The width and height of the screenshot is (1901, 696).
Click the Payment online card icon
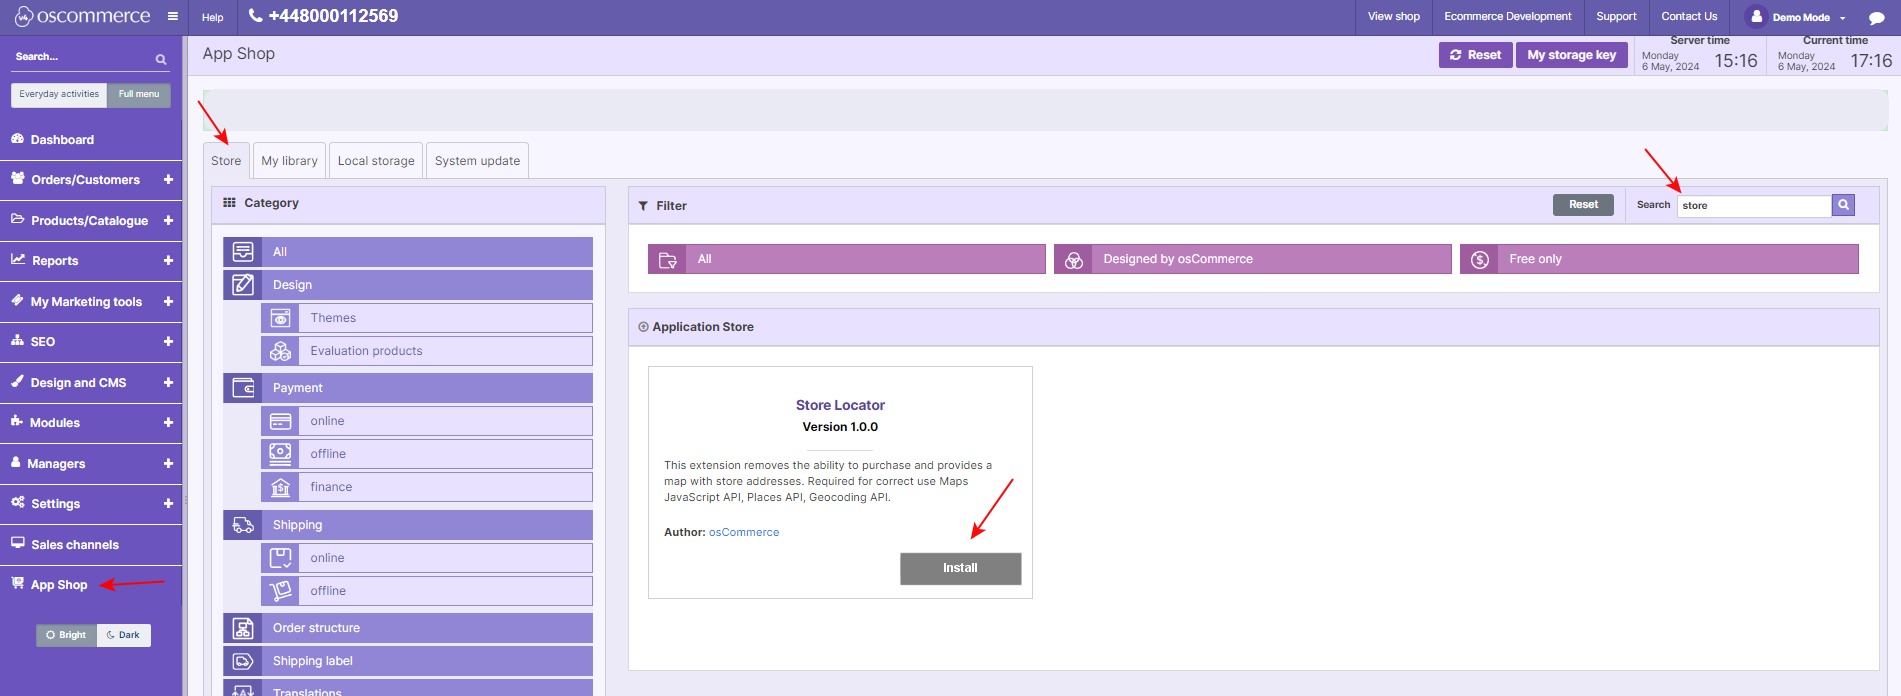281,421
